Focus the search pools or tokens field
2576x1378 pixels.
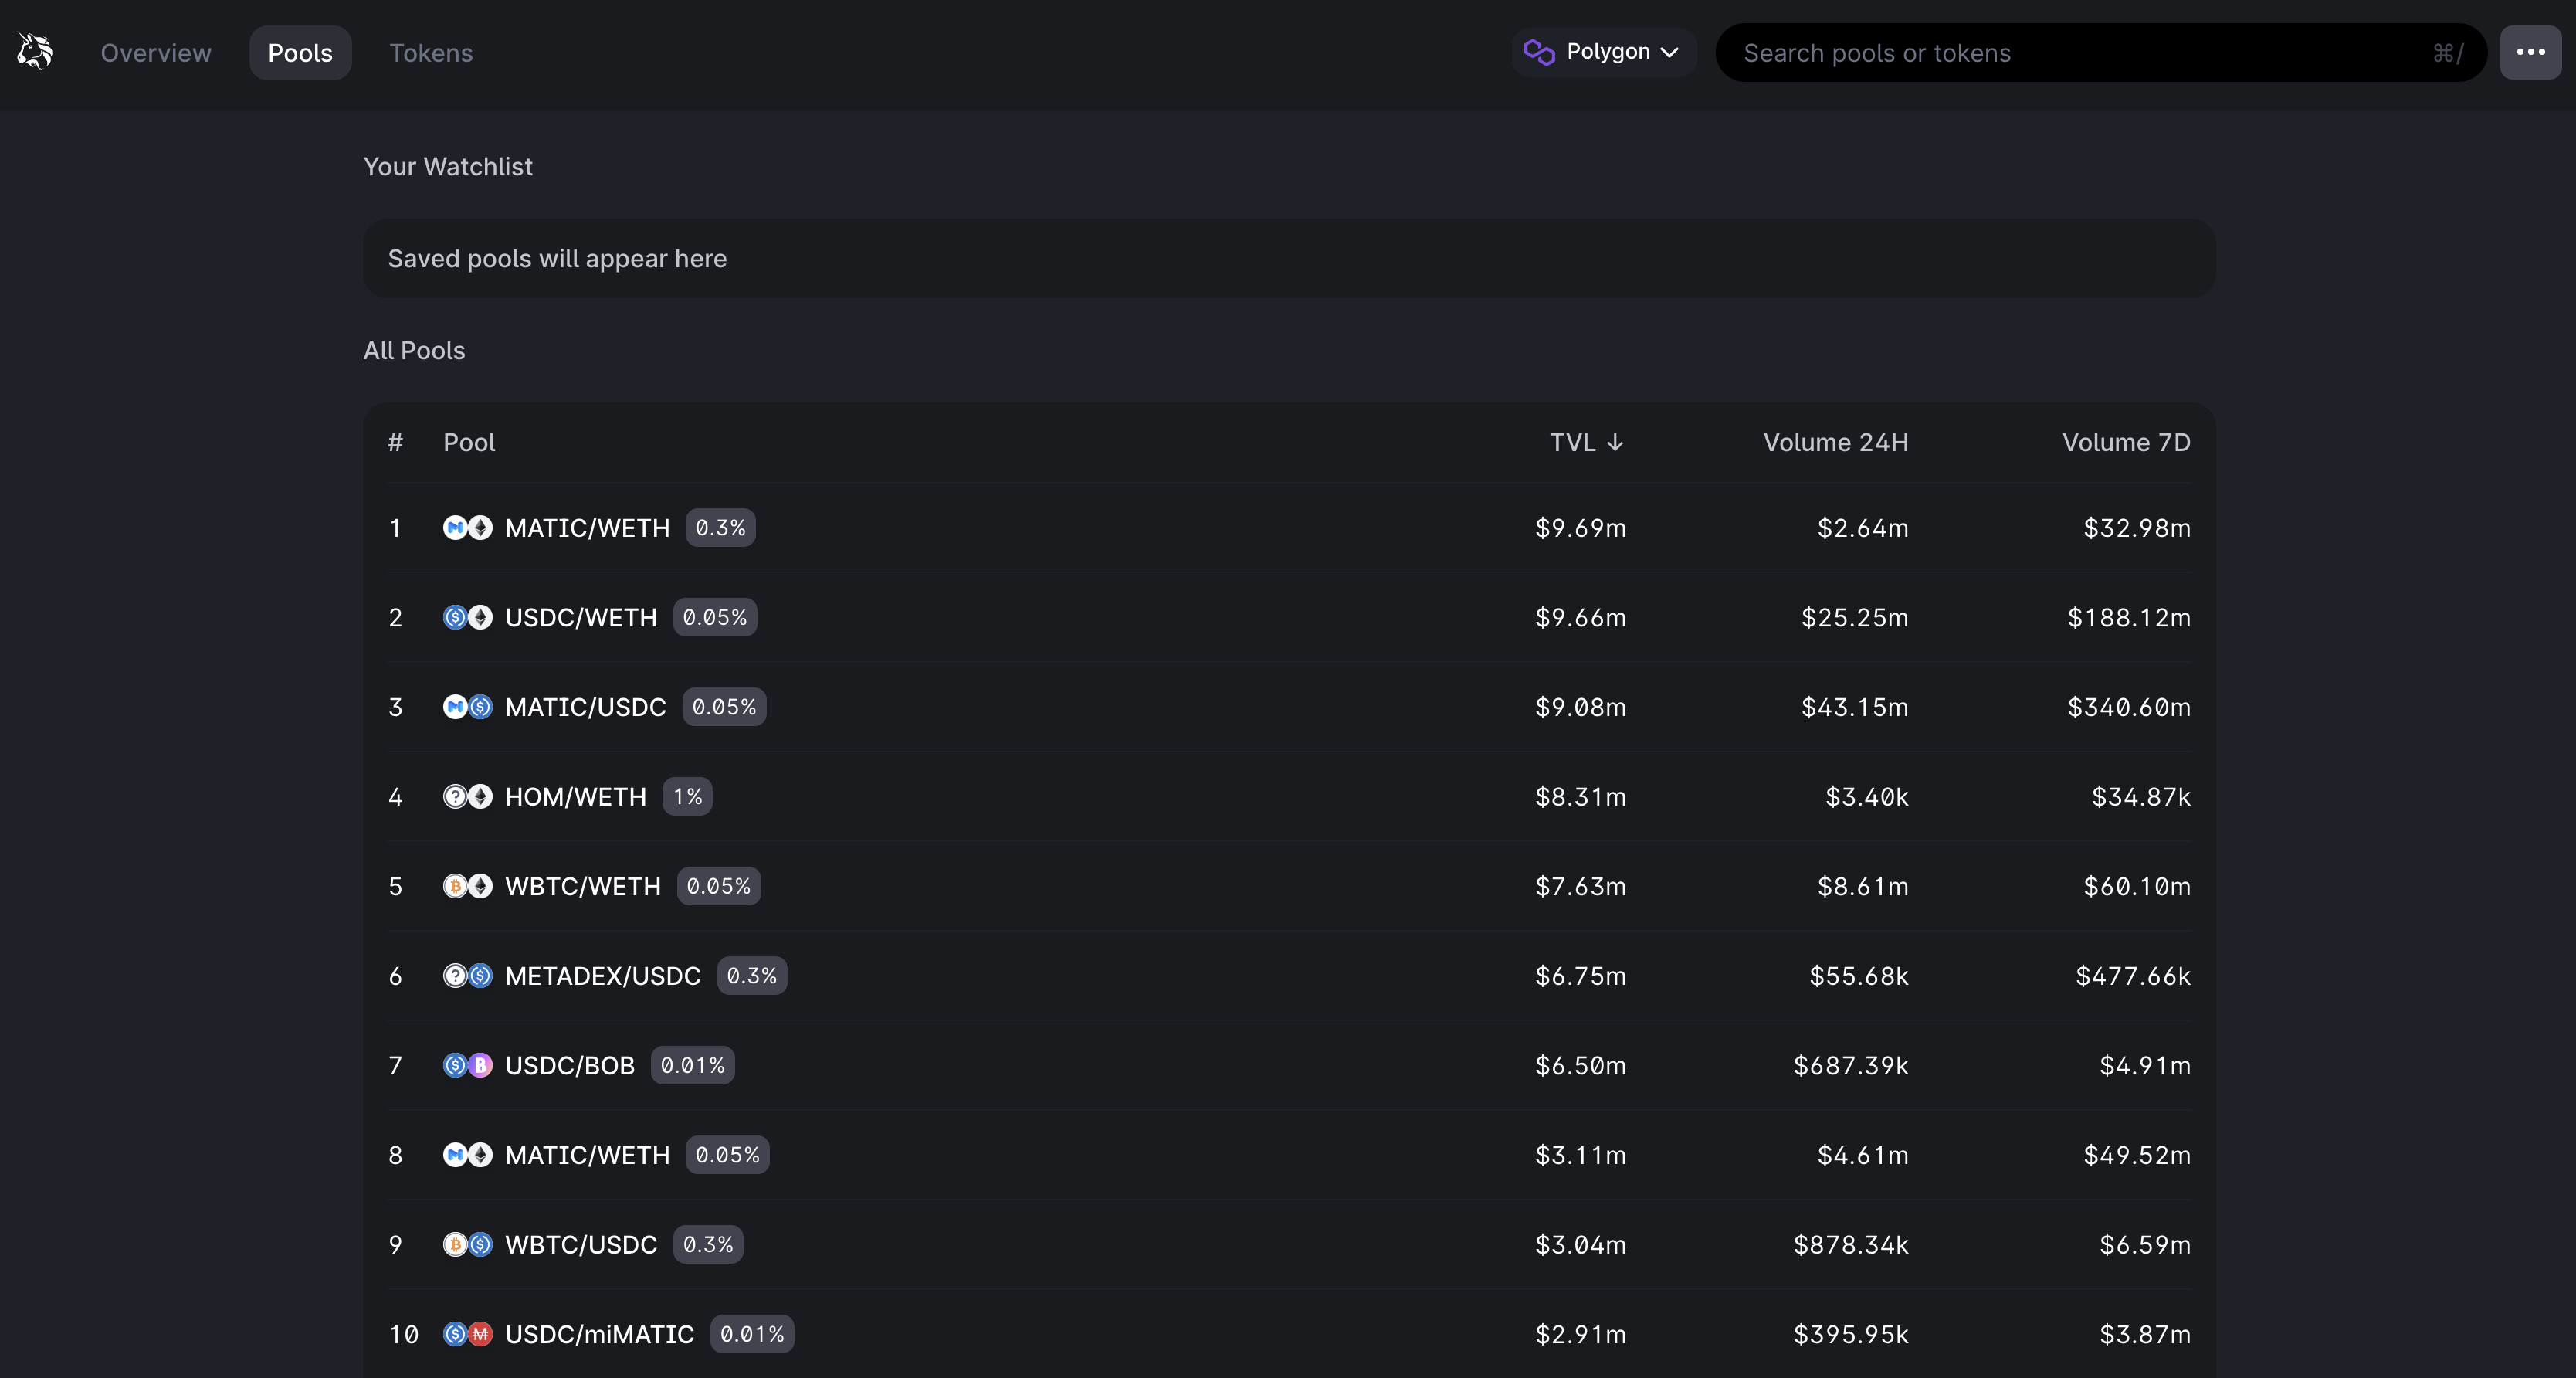click(2080, 53)
